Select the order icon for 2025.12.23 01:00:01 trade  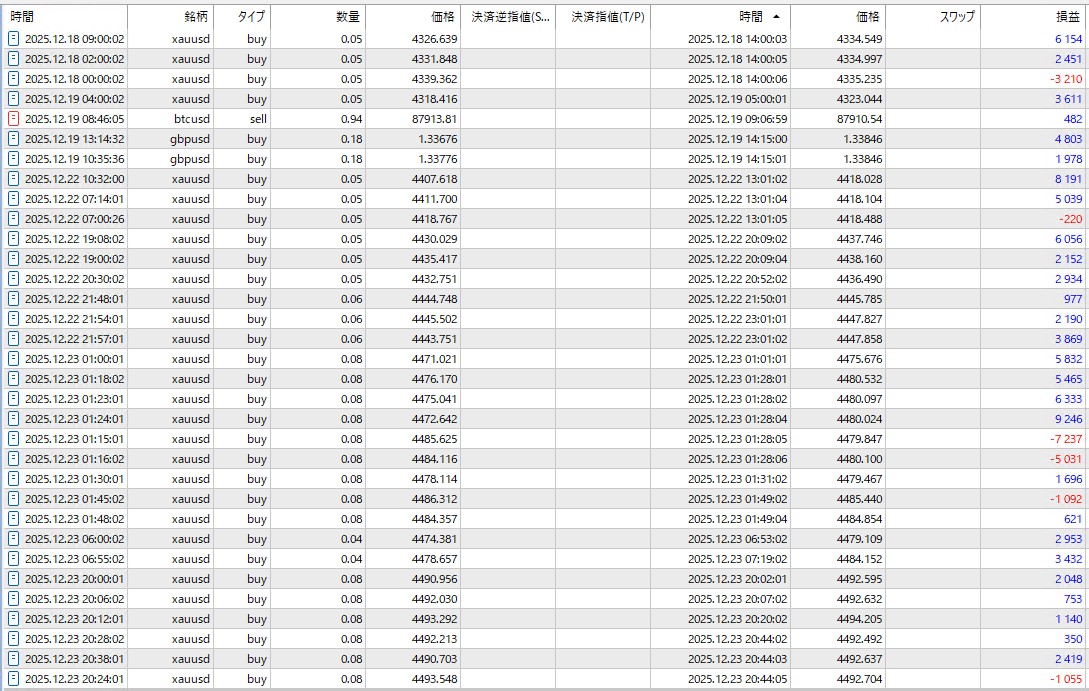coord(14,359)
